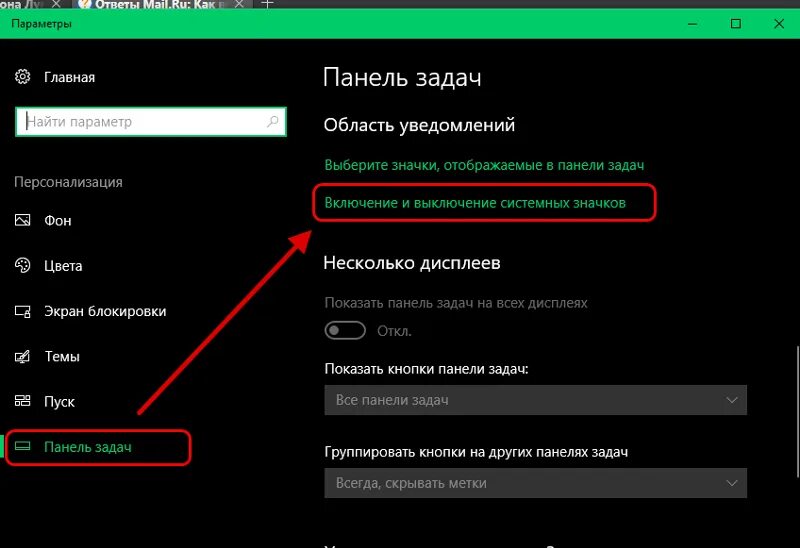Click Показать кнопки панели задач label

coord(427,369)
